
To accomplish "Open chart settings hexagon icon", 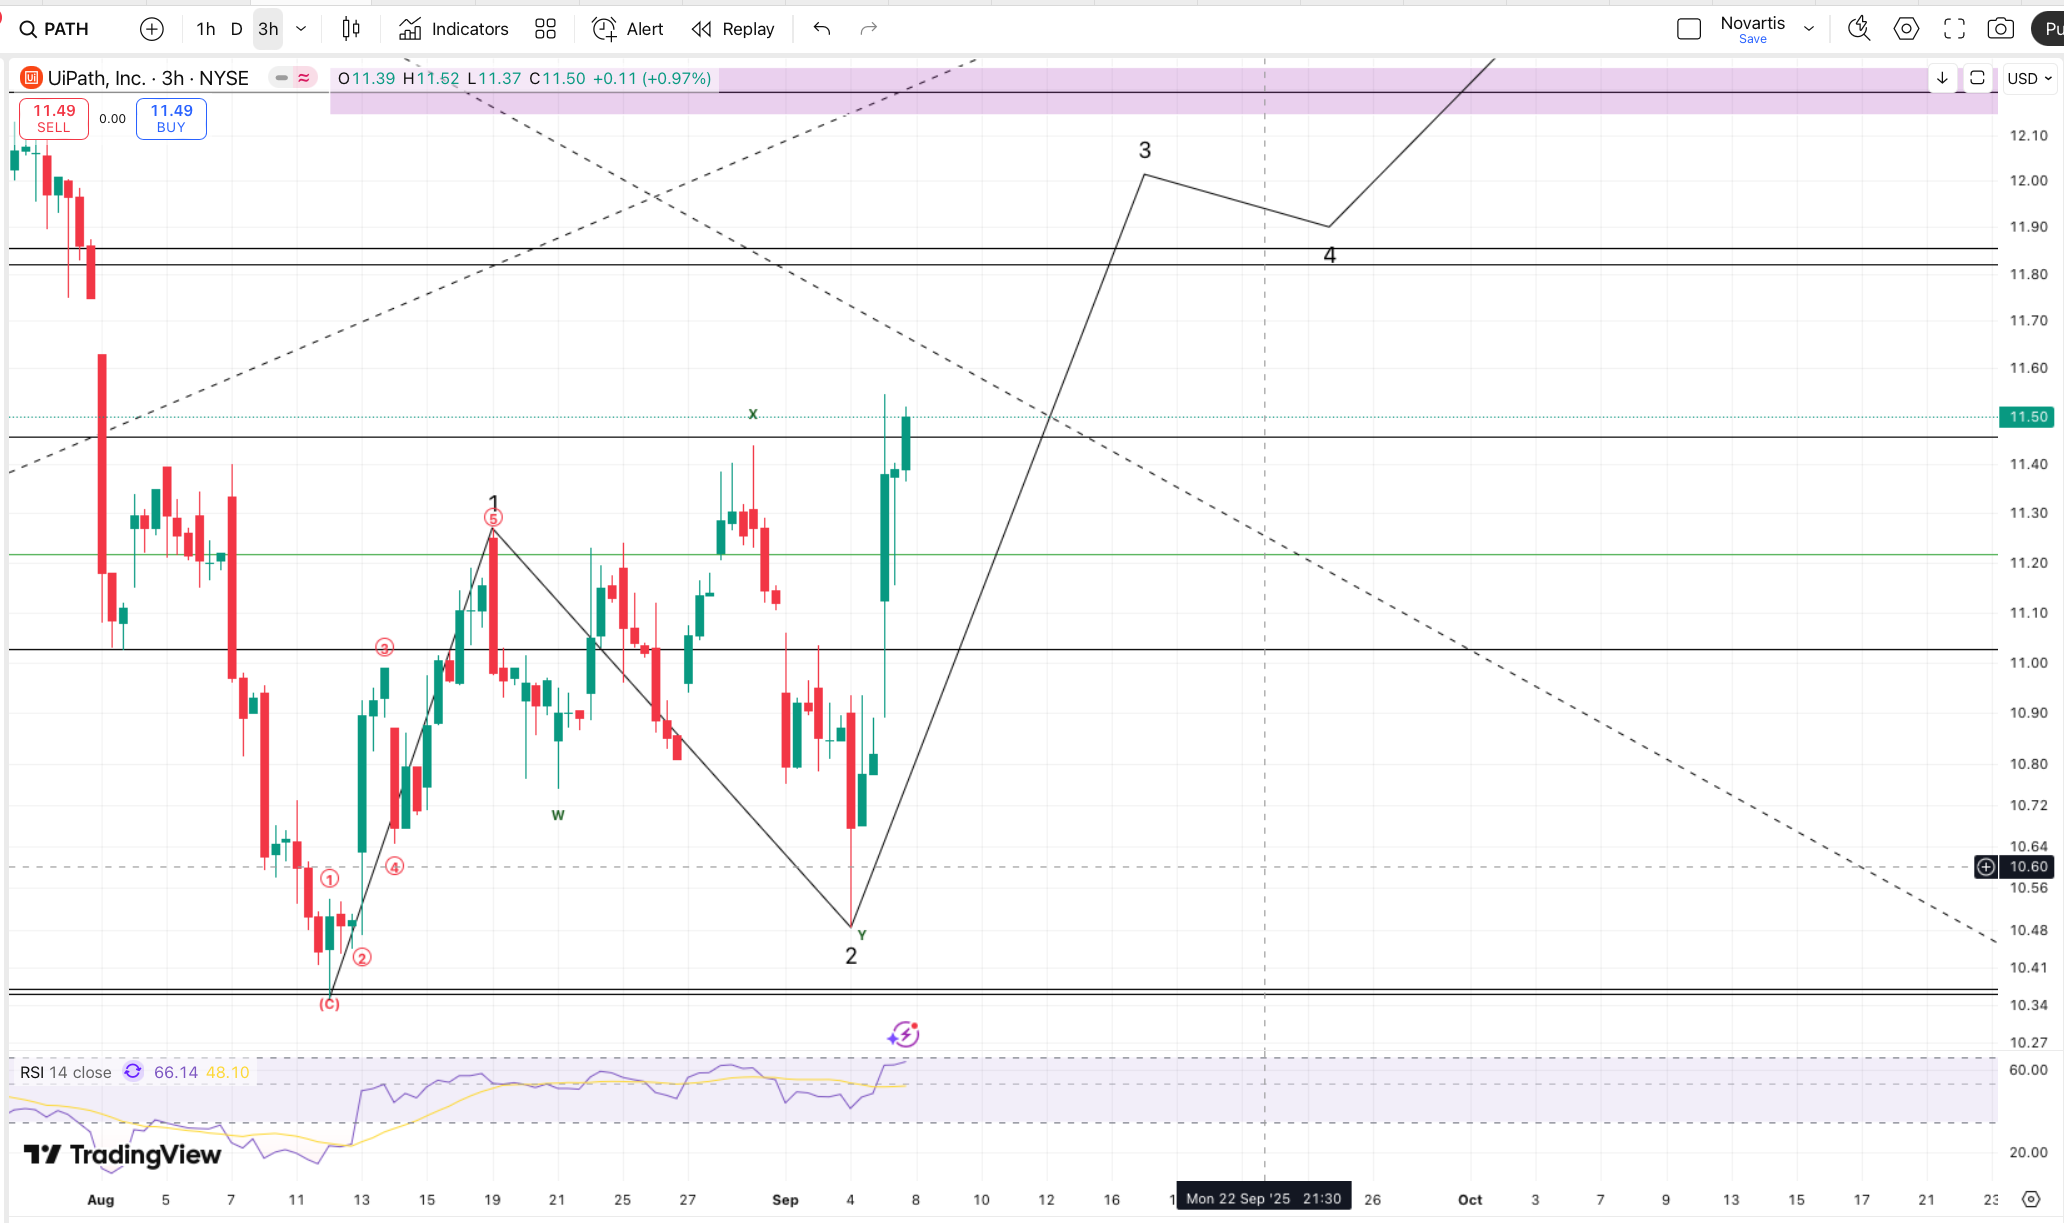I will pyautogui.click(x=1906, y=29).
